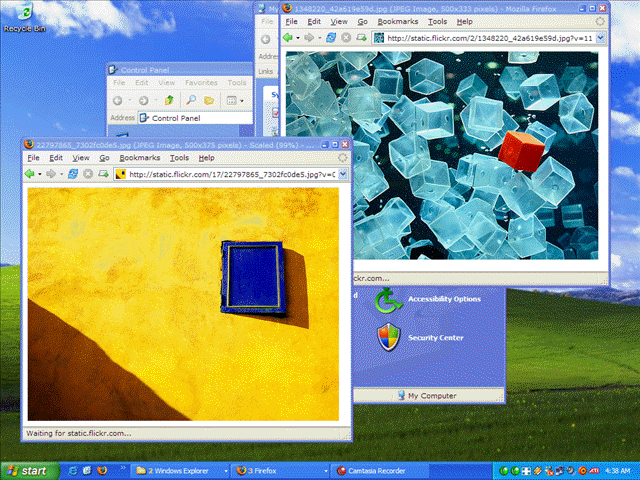The height and width of the screenshot is (480, 640).
Task: Open Security Center shield icon
Action: (389, 337)
